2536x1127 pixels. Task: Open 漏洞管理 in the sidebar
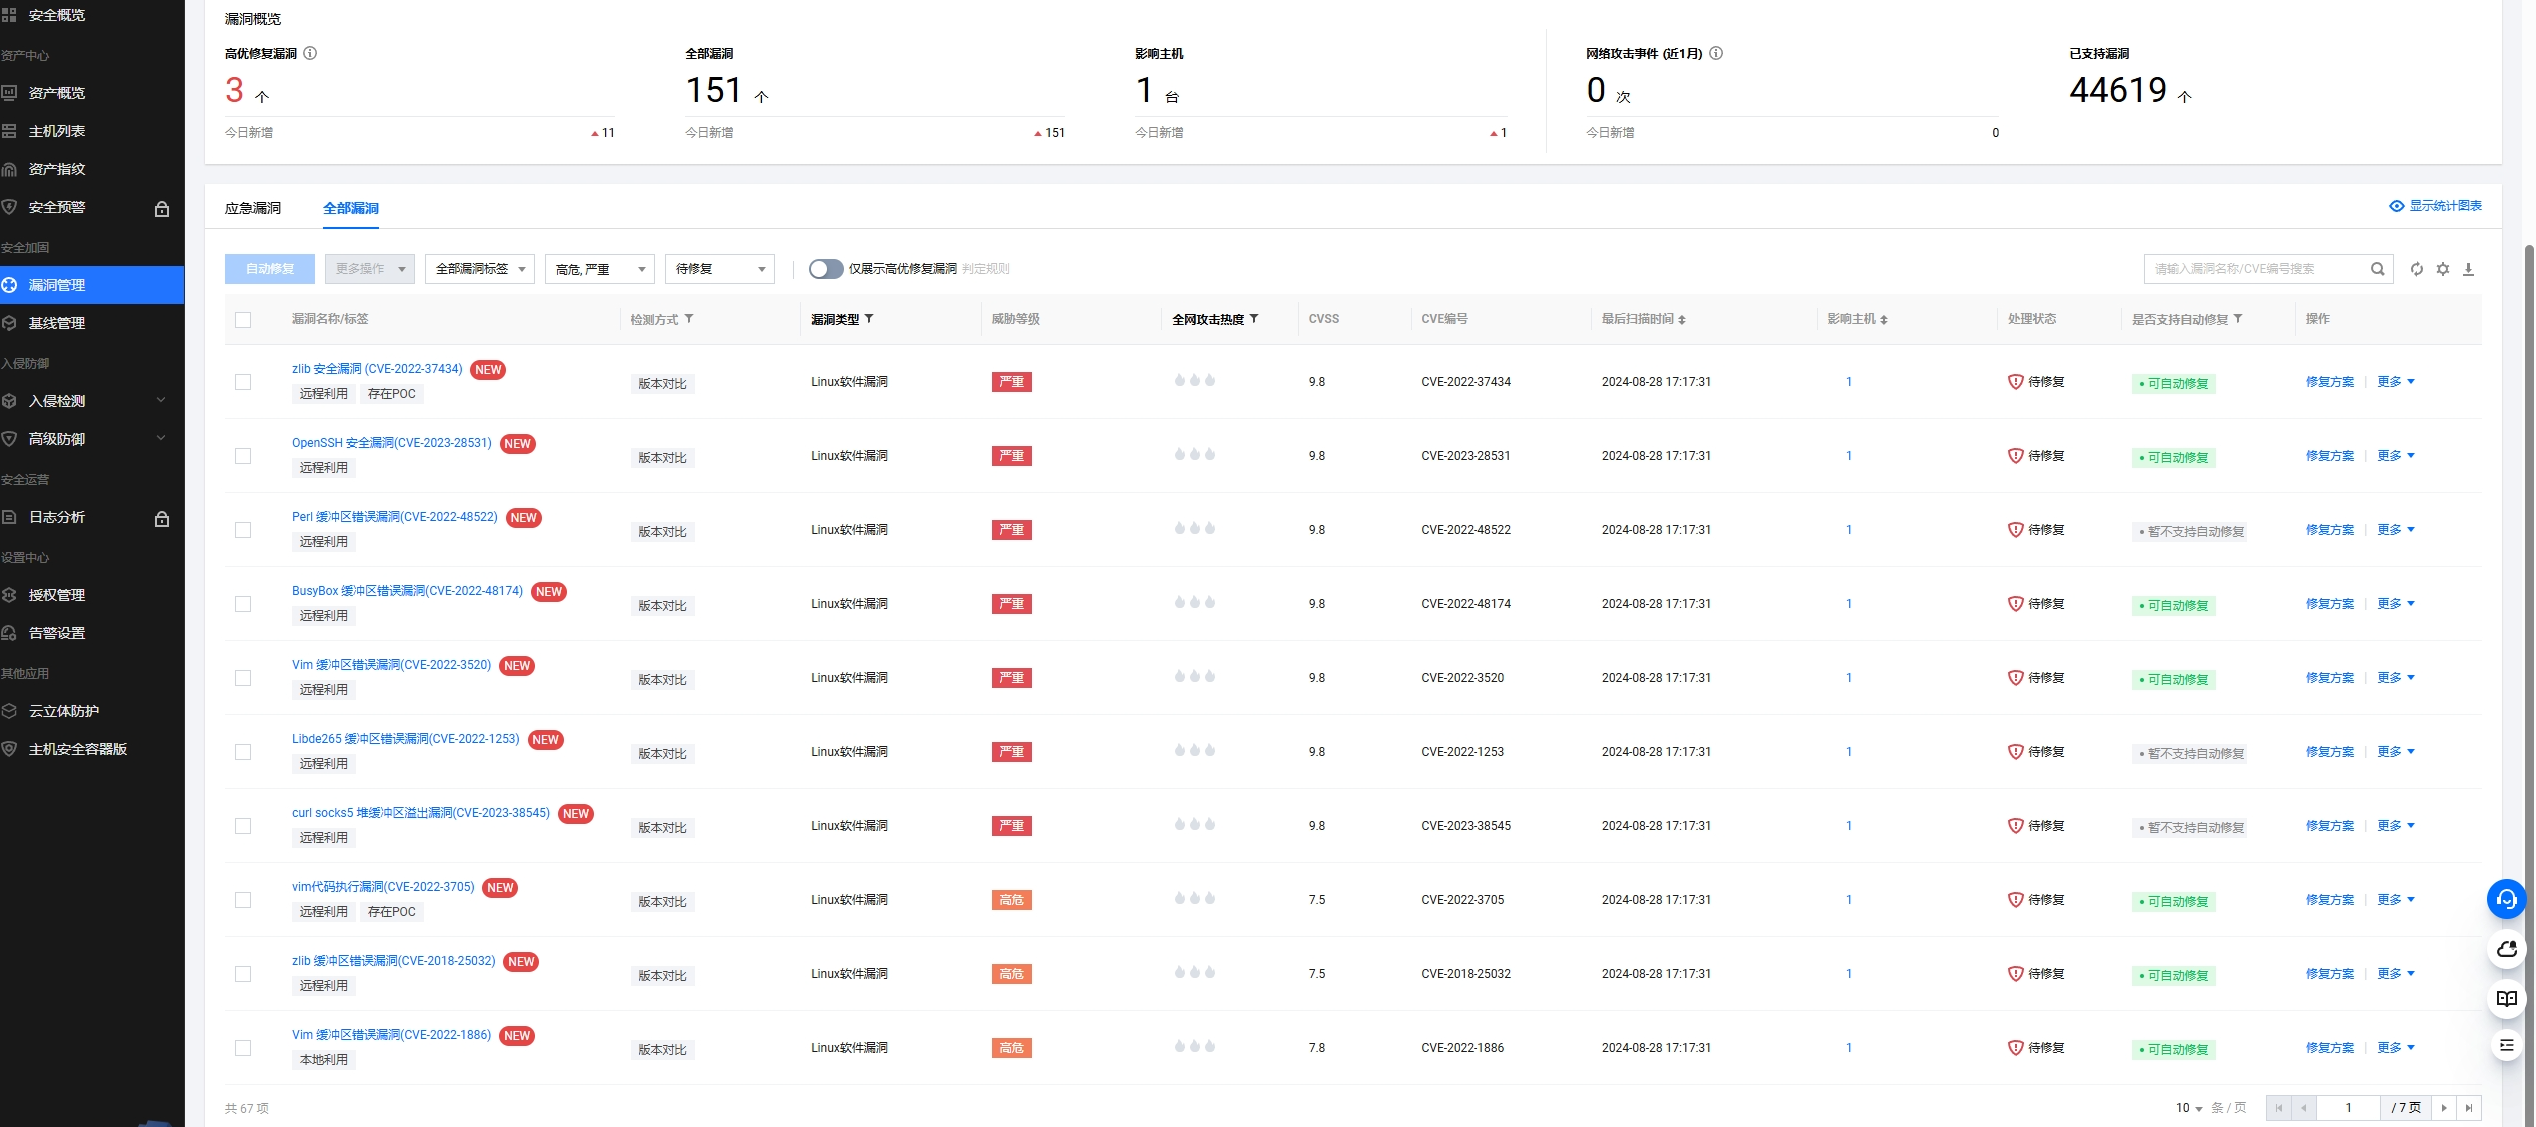[92, 285]
